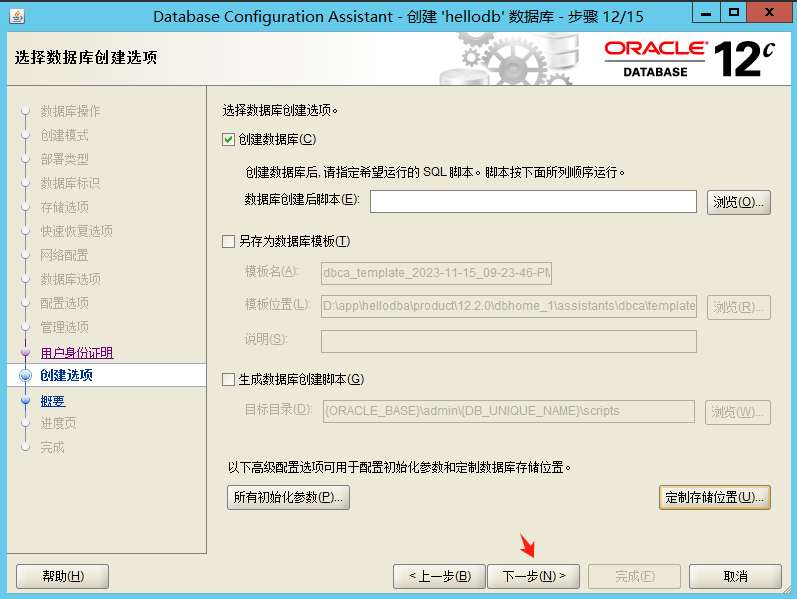The height and width of the screenshot is (599, 797).
Task: Open help with 帮助(H) button
Action: [x=63, y=576]
